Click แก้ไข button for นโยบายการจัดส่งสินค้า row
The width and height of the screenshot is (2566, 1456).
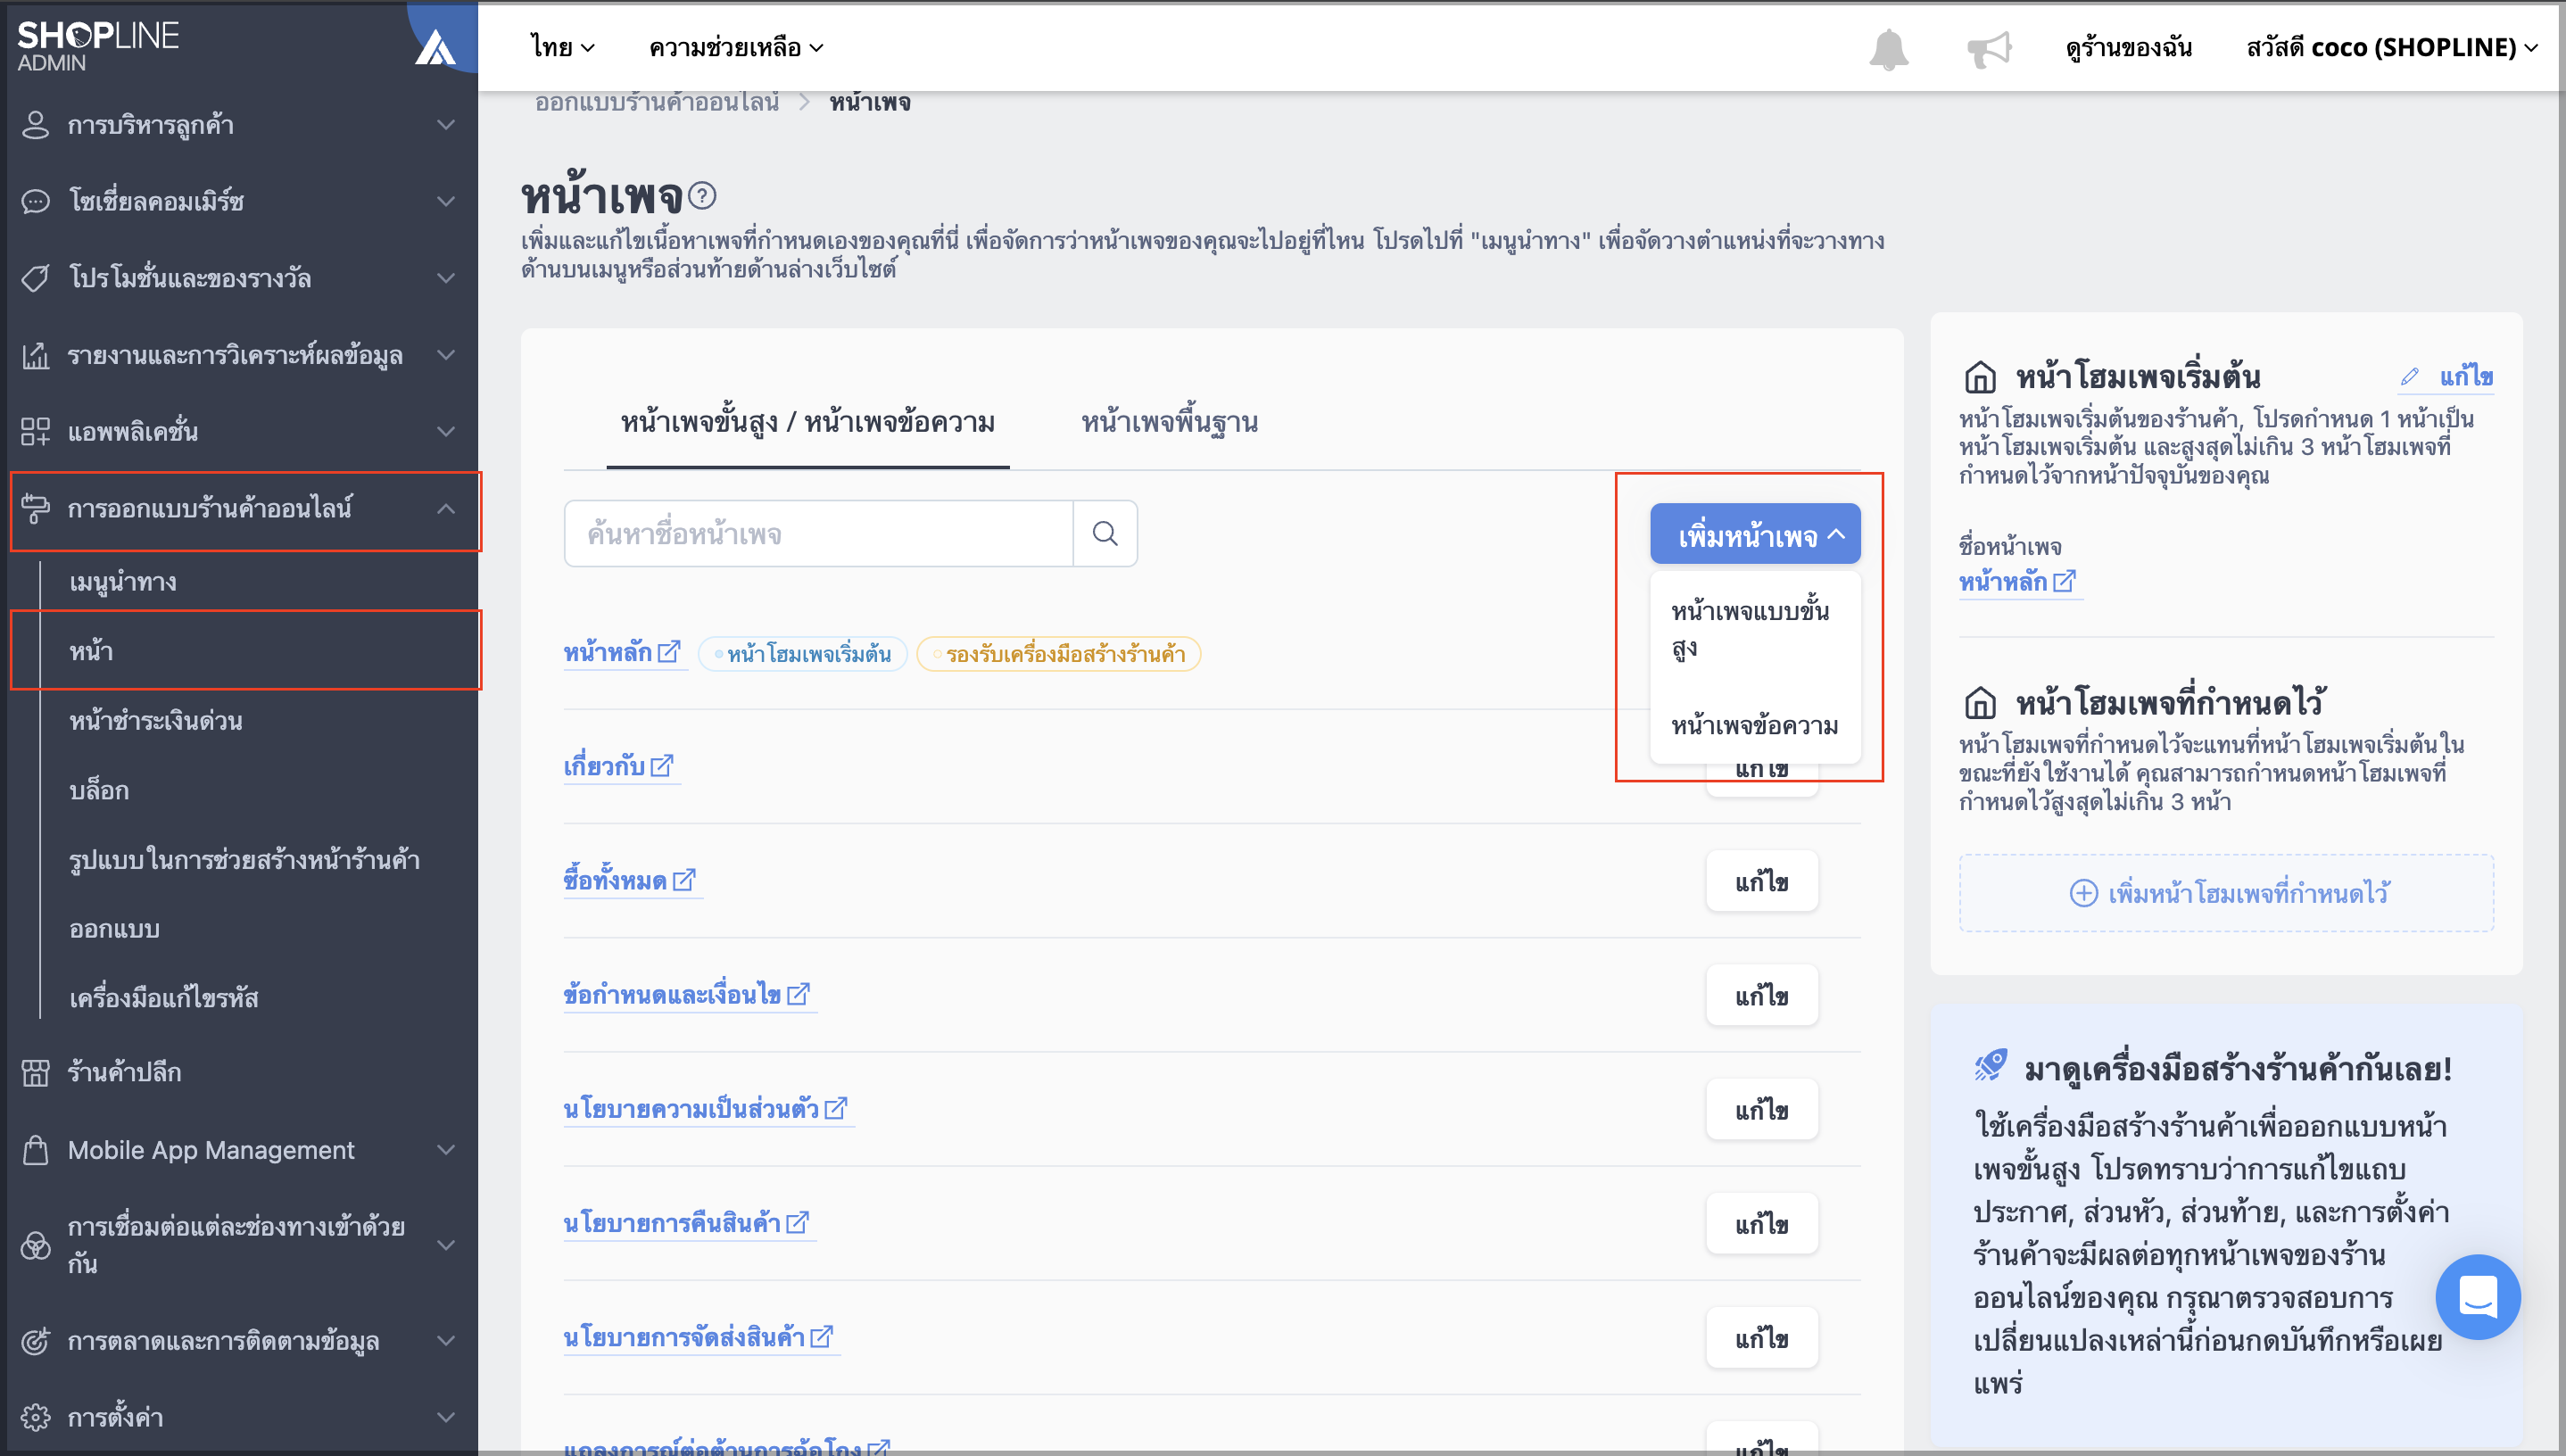point(1762,1337)
